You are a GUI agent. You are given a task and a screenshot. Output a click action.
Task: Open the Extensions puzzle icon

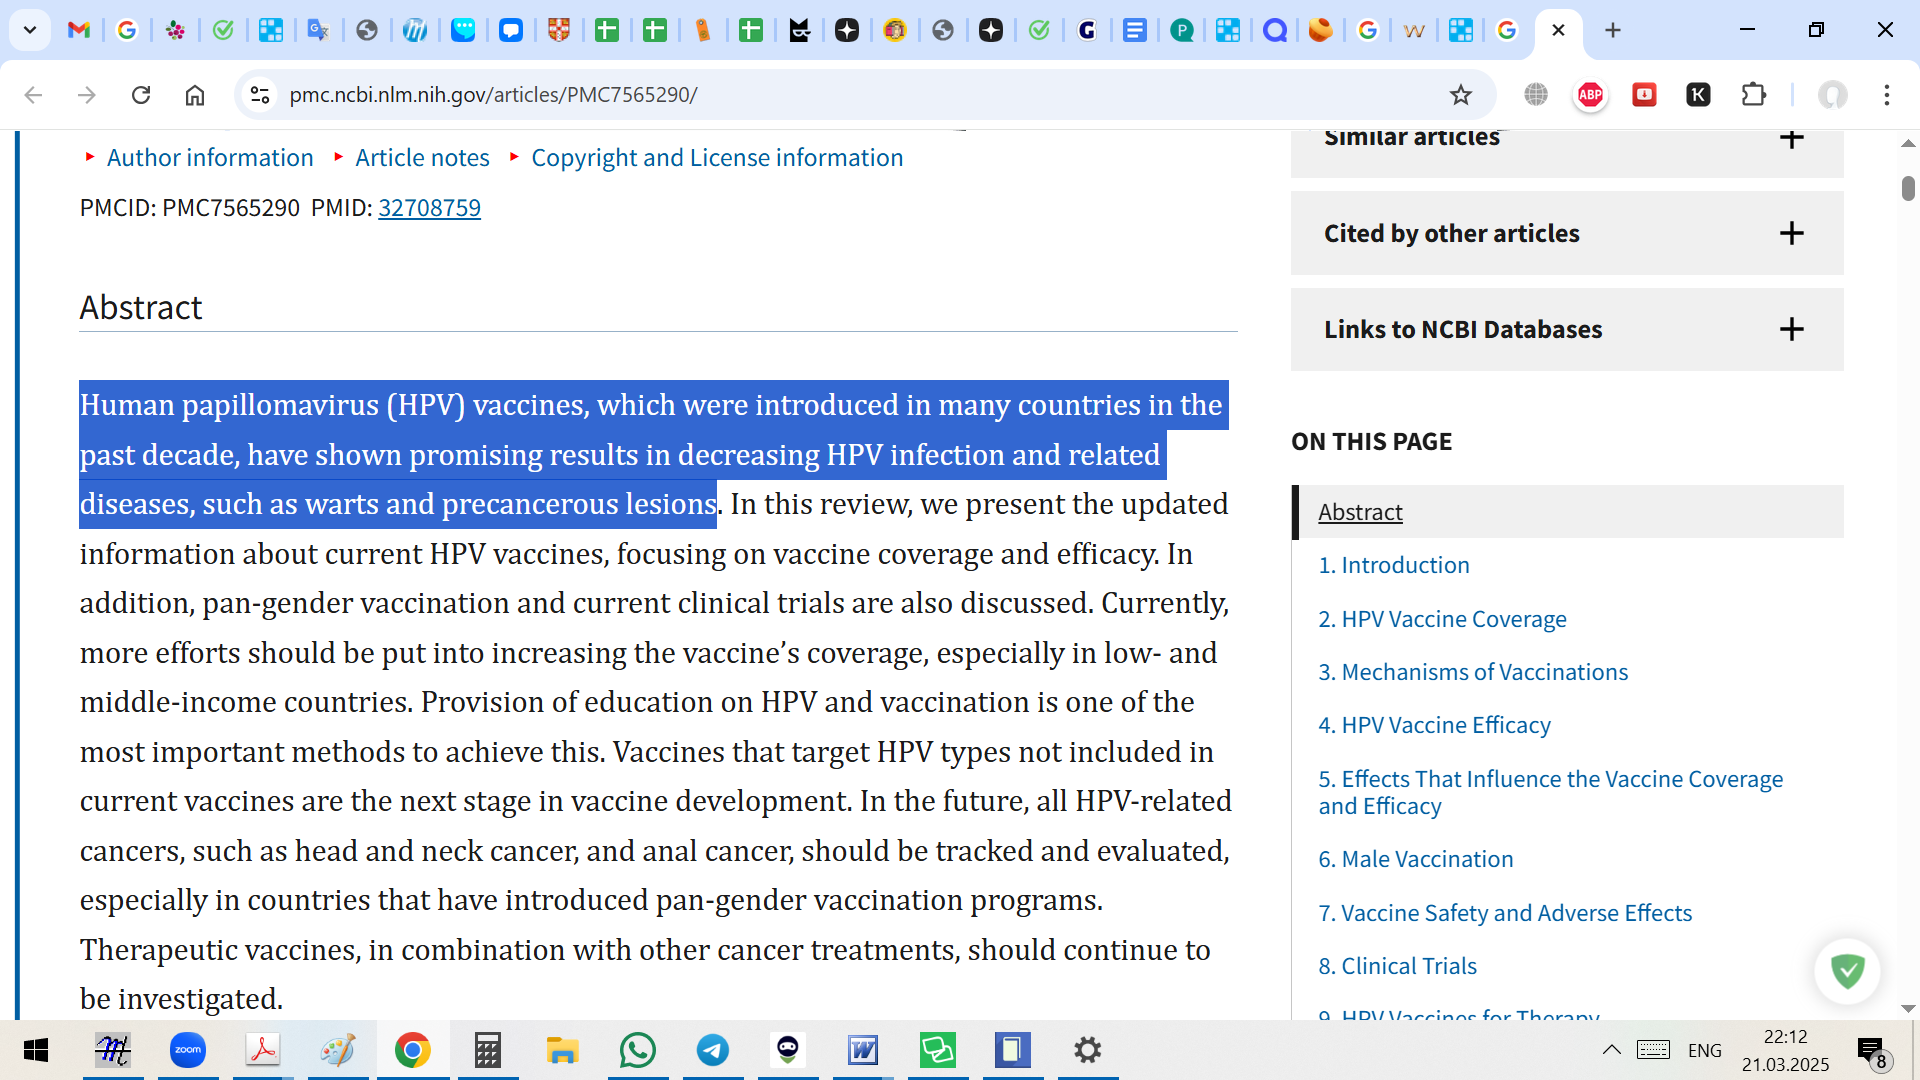[1753, 95]
